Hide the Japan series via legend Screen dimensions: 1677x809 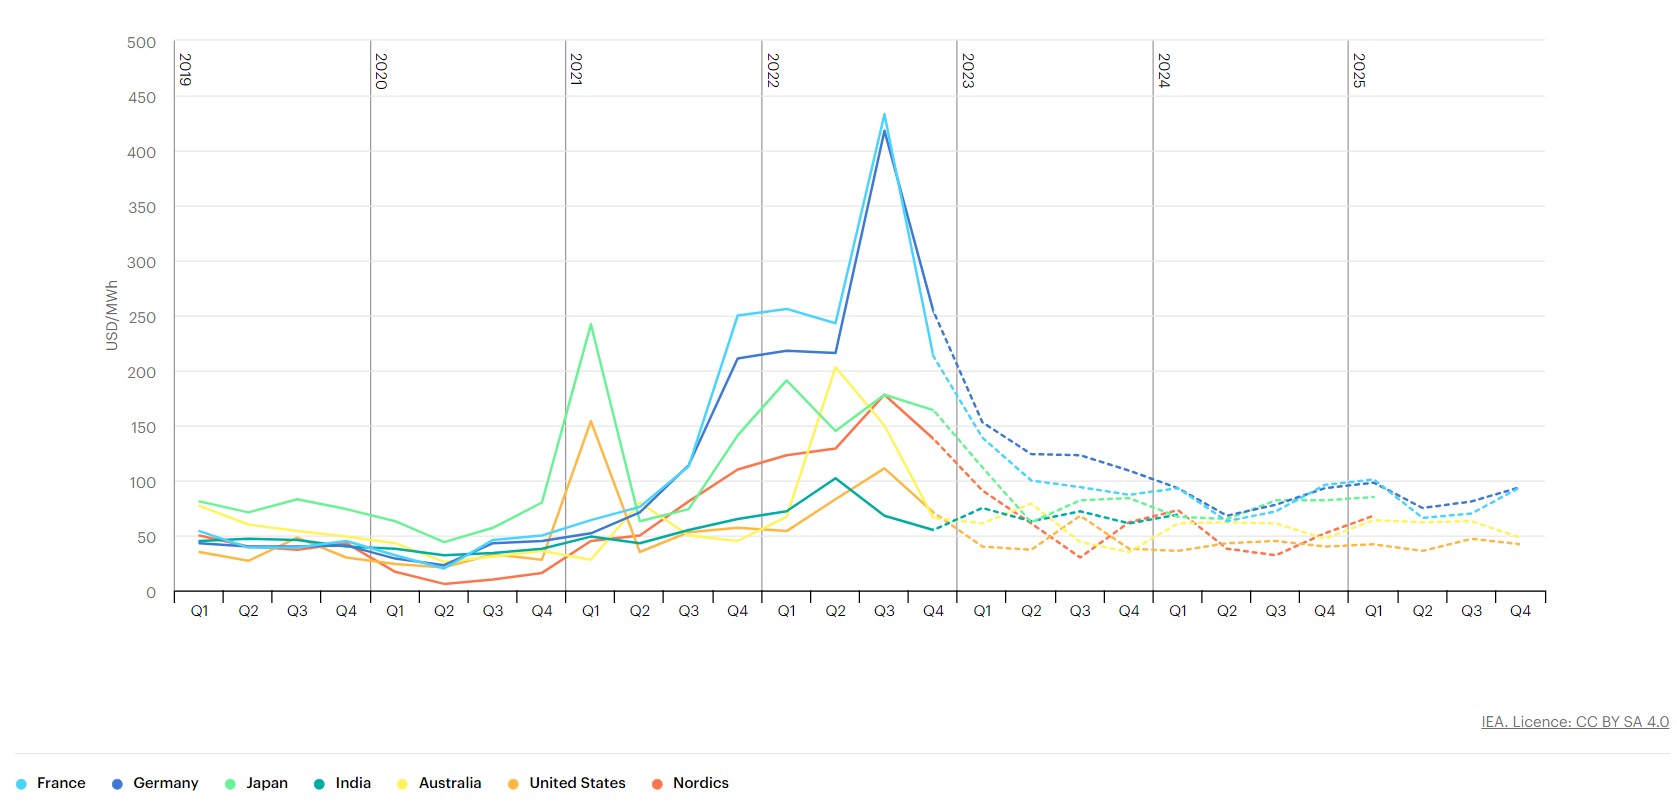pyautogui.click(x=257, y=783)
